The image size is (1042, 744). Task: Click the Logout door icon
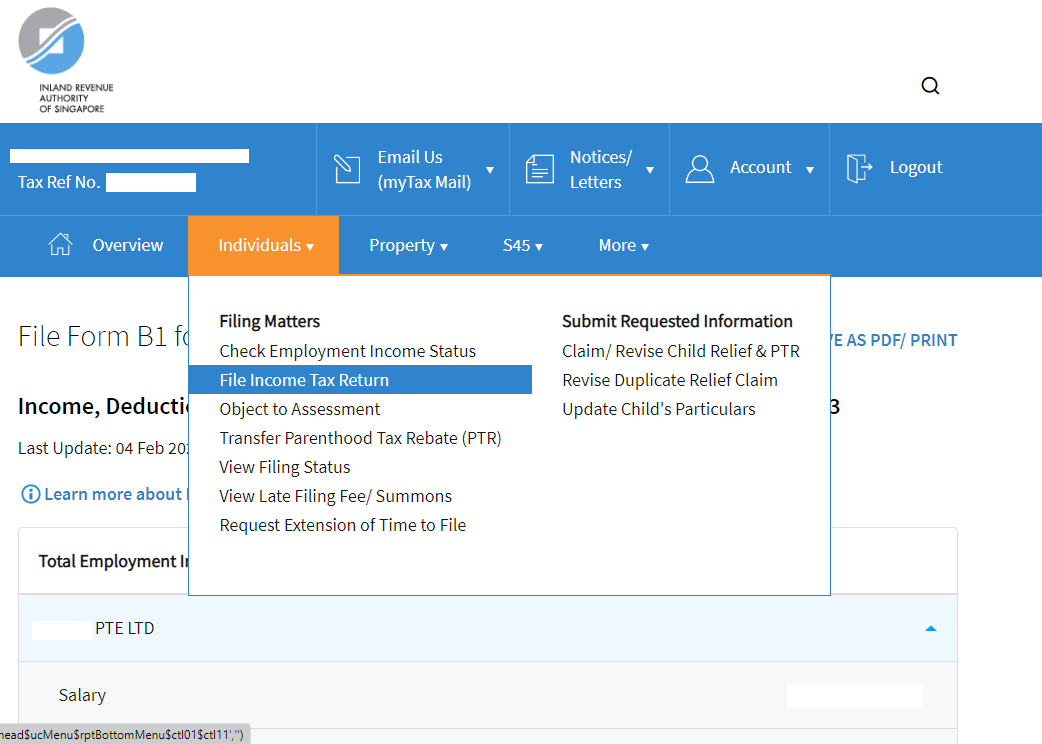click(859, 168)
